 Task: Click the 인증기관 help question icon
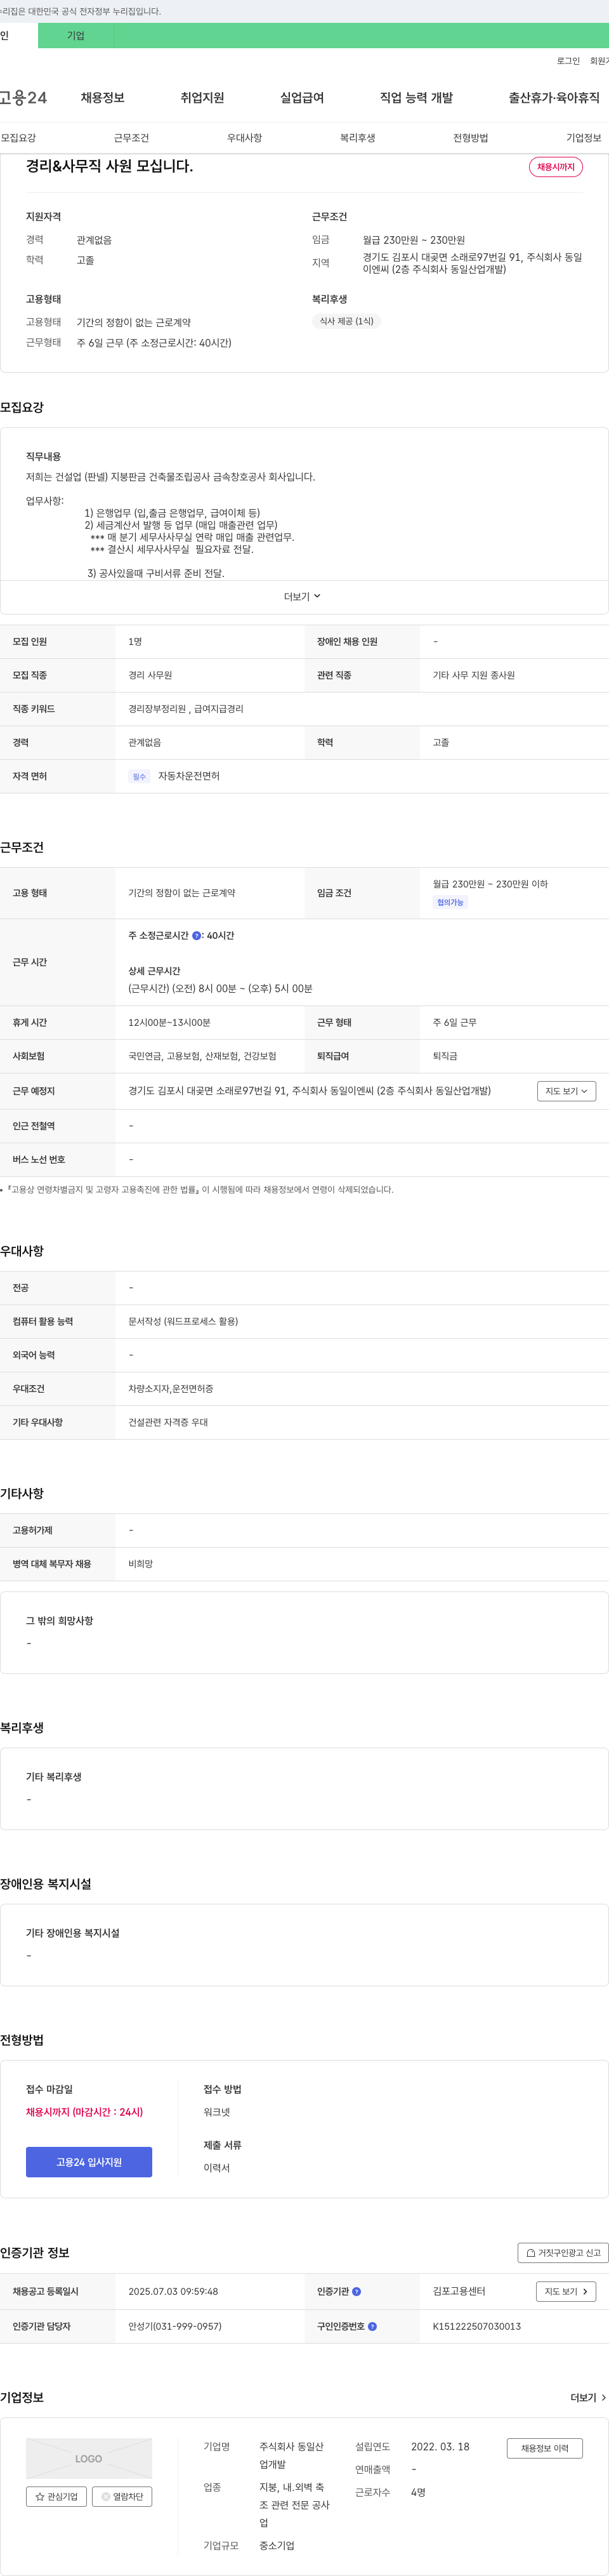pos(357,2291)
